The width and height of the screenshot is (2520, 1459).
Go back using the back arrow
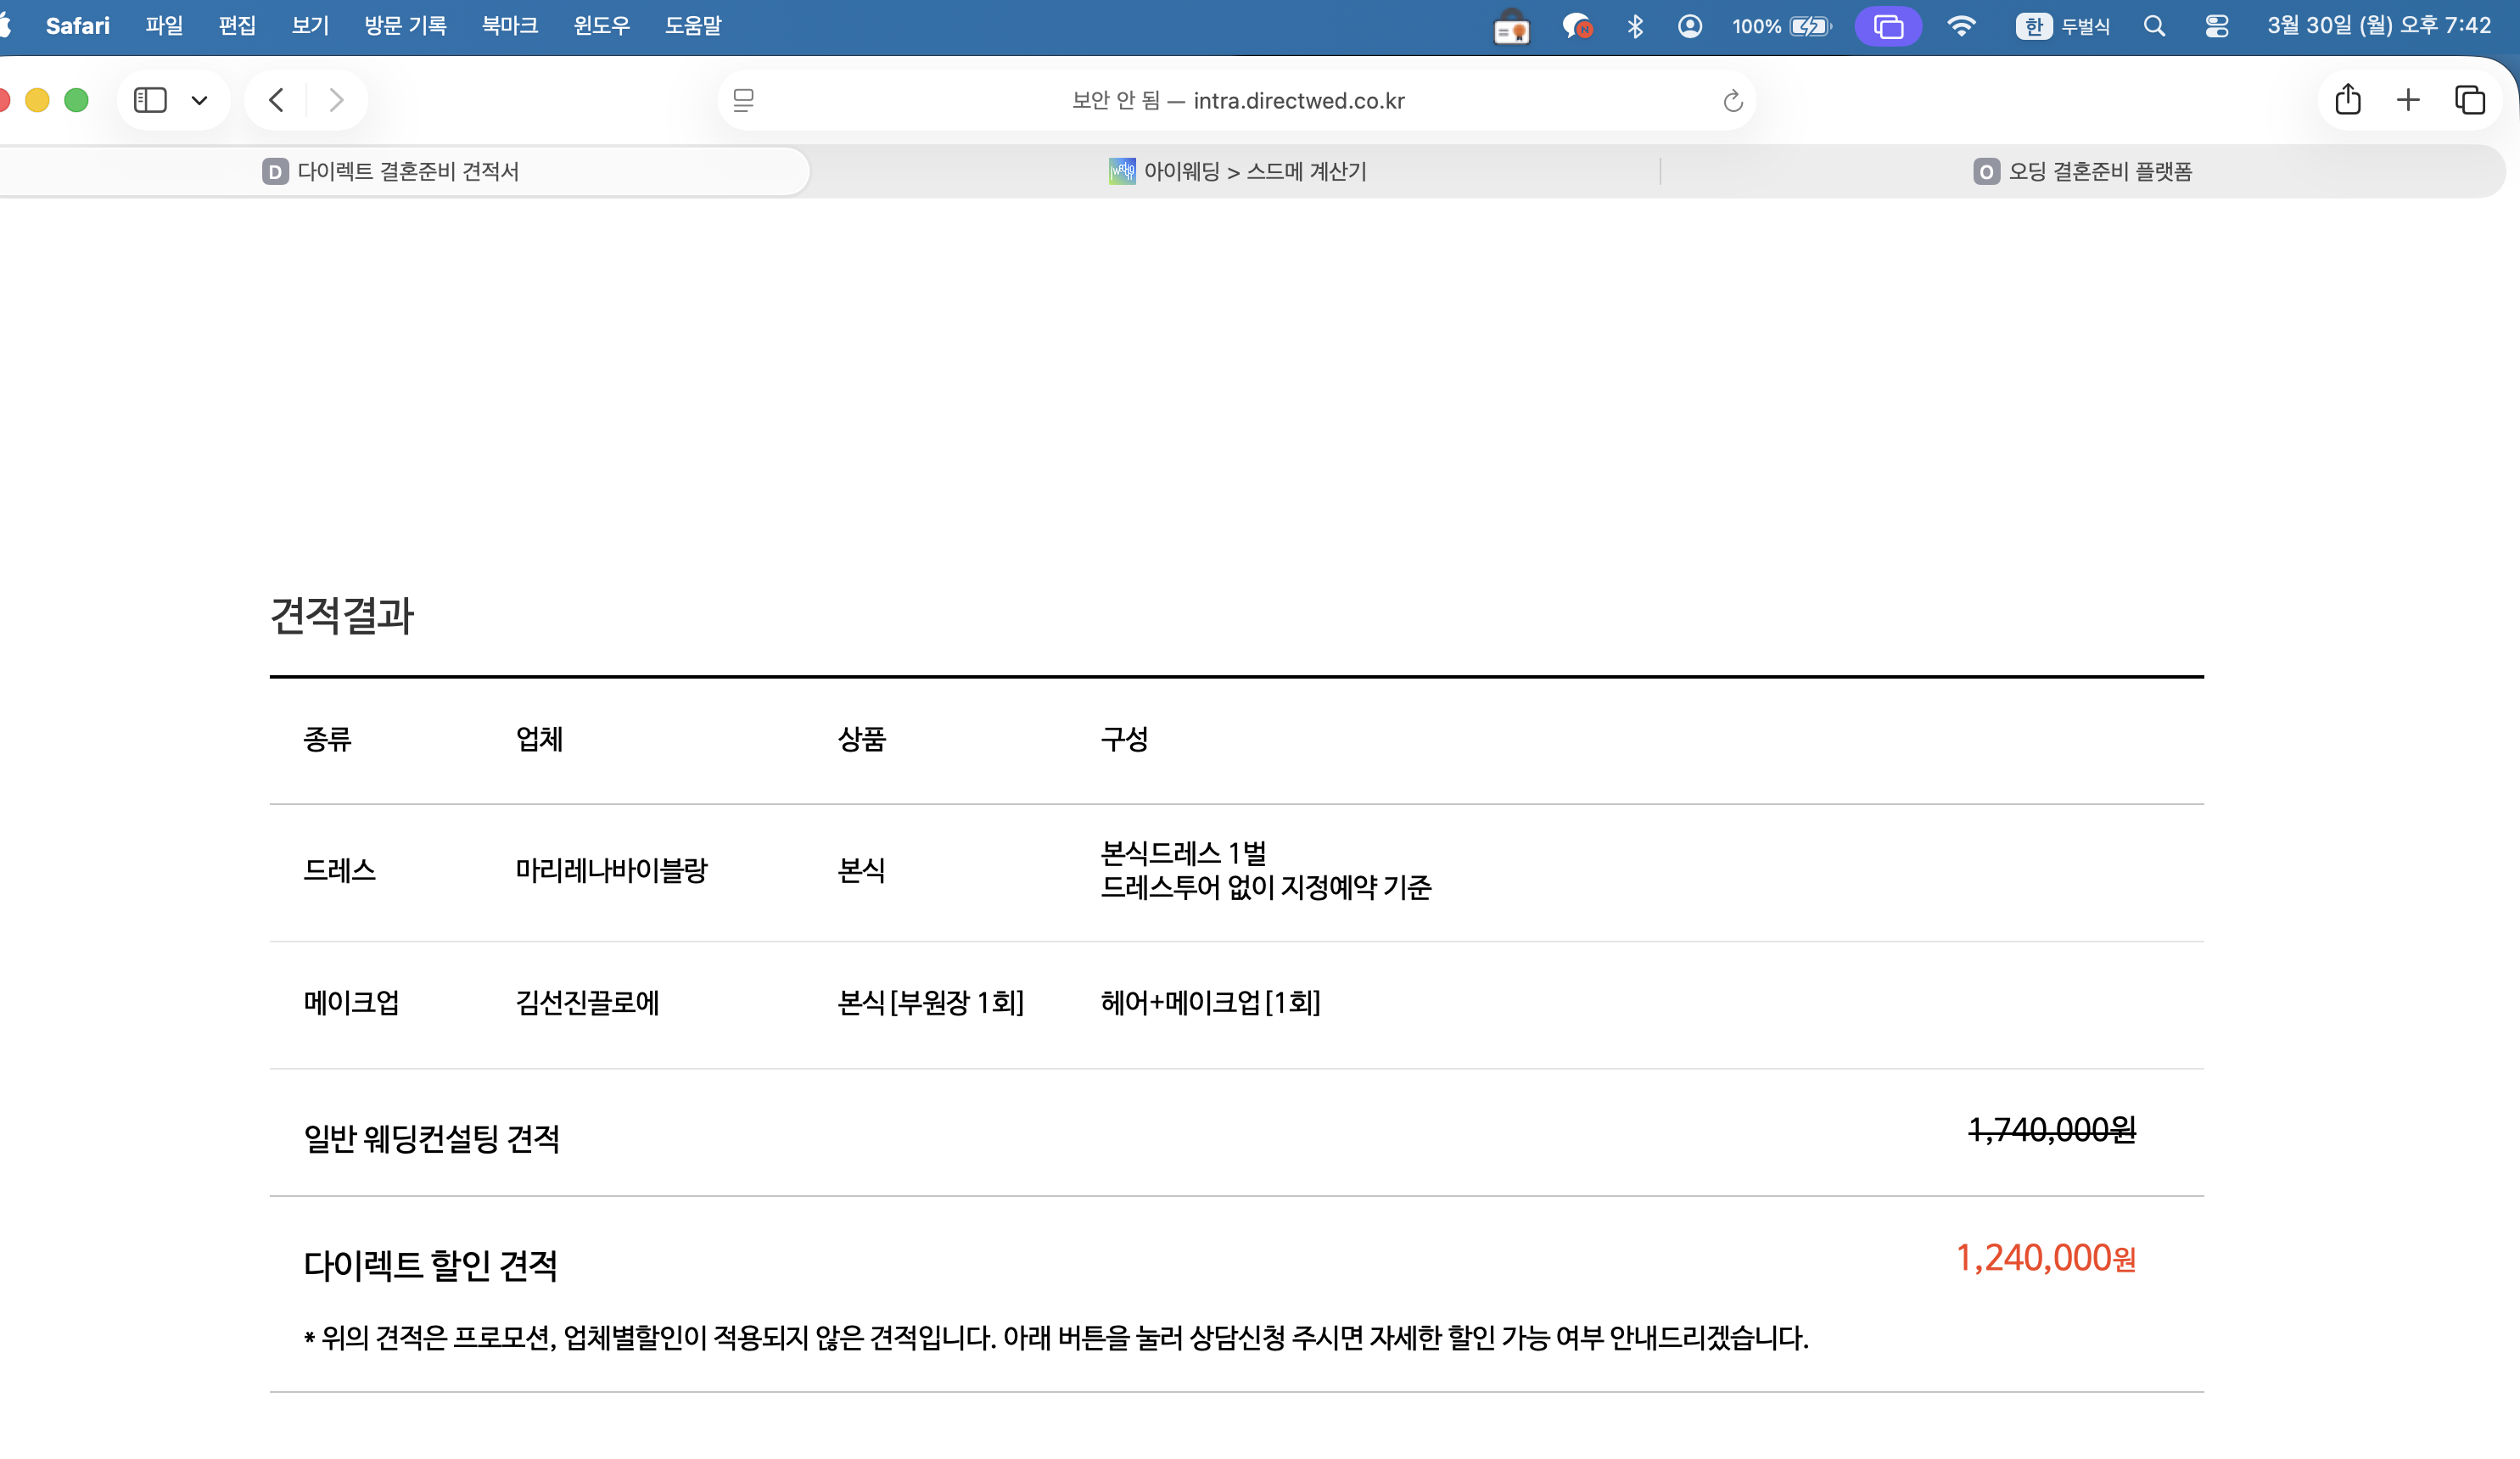[x=276, y=100]
